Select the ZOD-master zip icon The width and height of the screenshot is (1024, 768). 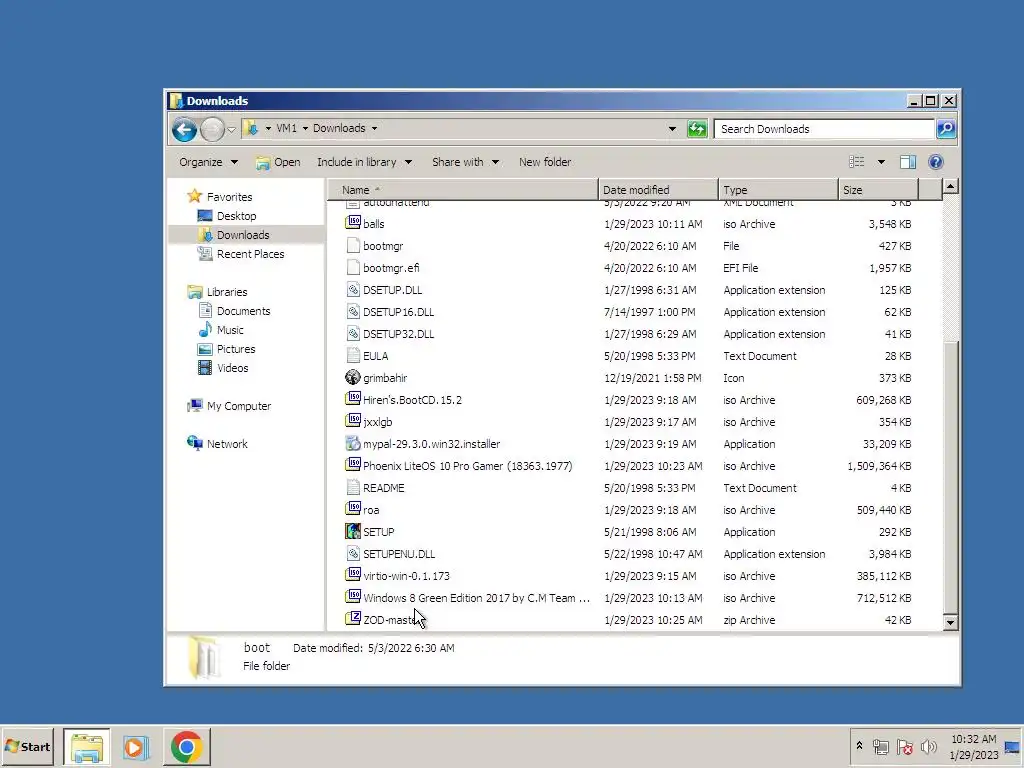(x=353, y=619)
